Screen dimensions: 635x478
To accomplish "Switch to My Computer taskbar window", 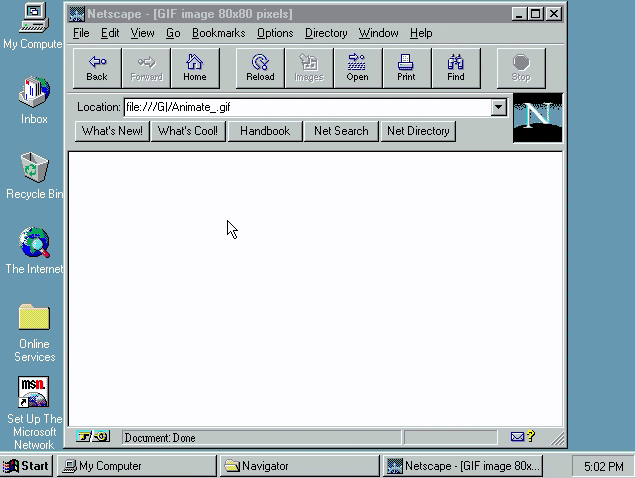I will point(136,466).
